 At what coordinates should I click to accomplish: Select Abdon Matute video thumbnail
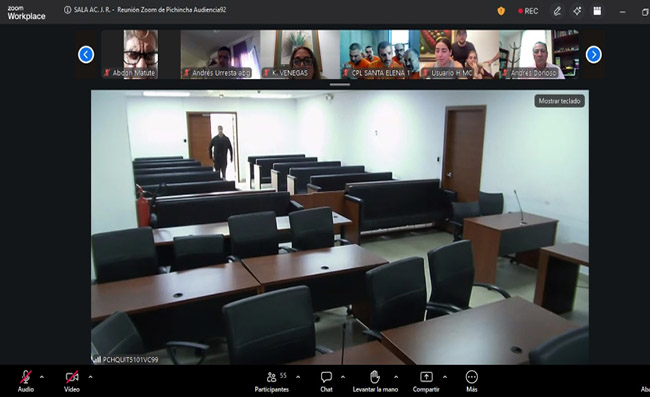141,54
